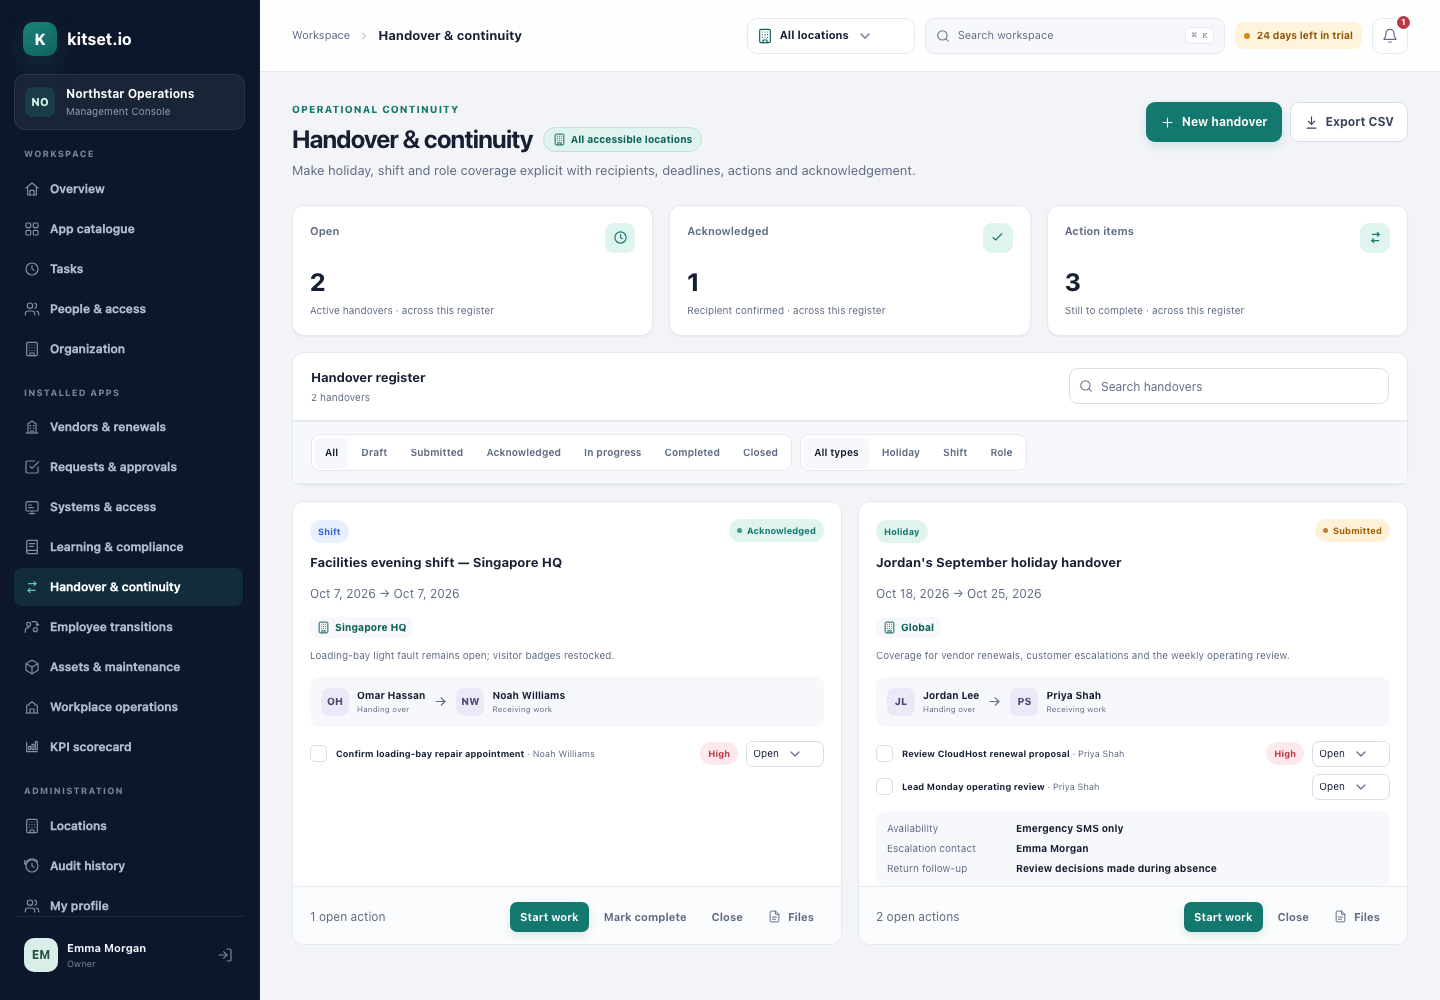The height and width of the screenshot is (1000, 1440).
Task: Open status dropdown for loading-bay repair action
Action: tap(785, 754)
